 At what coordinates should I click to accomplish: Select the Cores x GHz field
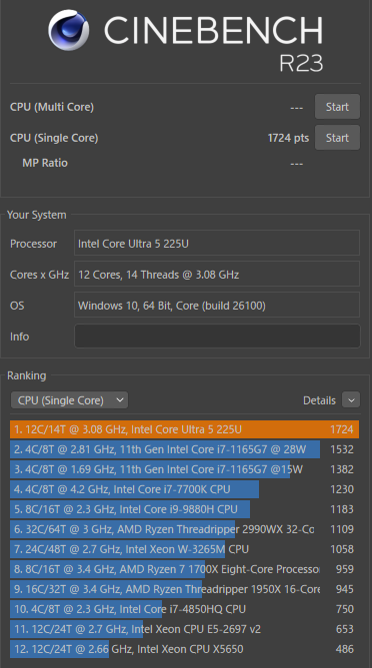pos(217,274)
